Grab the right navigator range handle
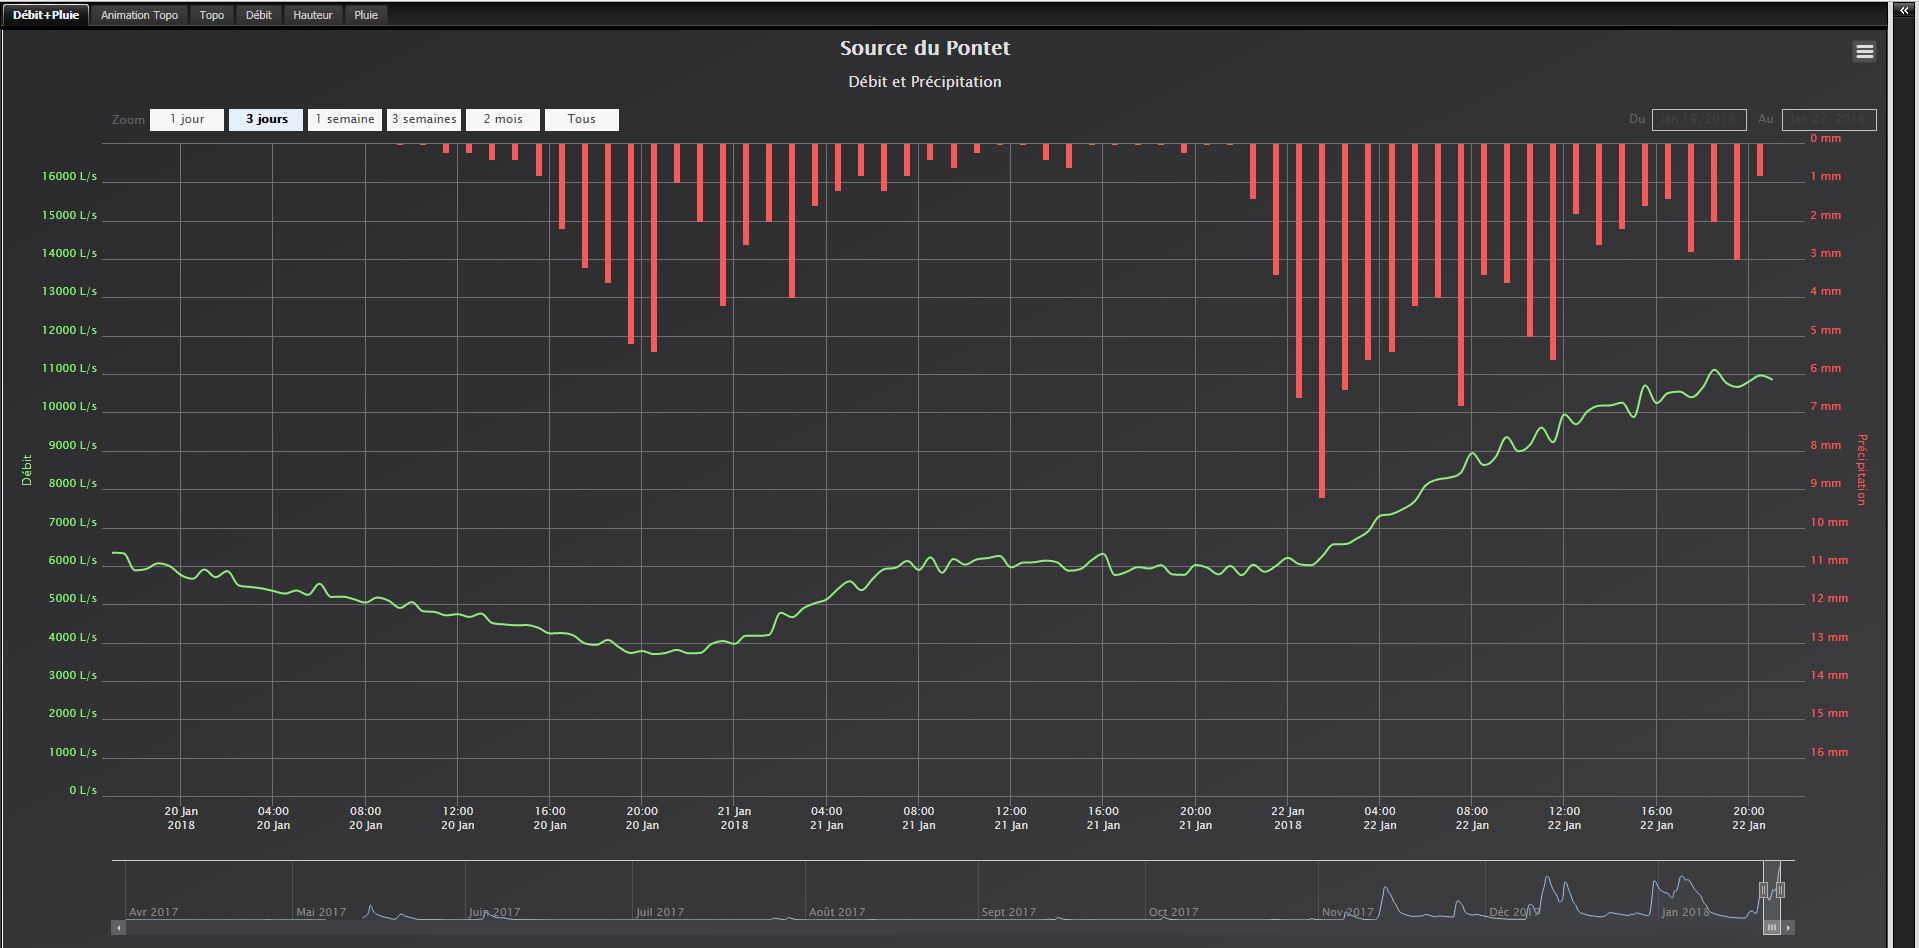The height and width of the screenshot is (948, 1919). [1780, 890]
